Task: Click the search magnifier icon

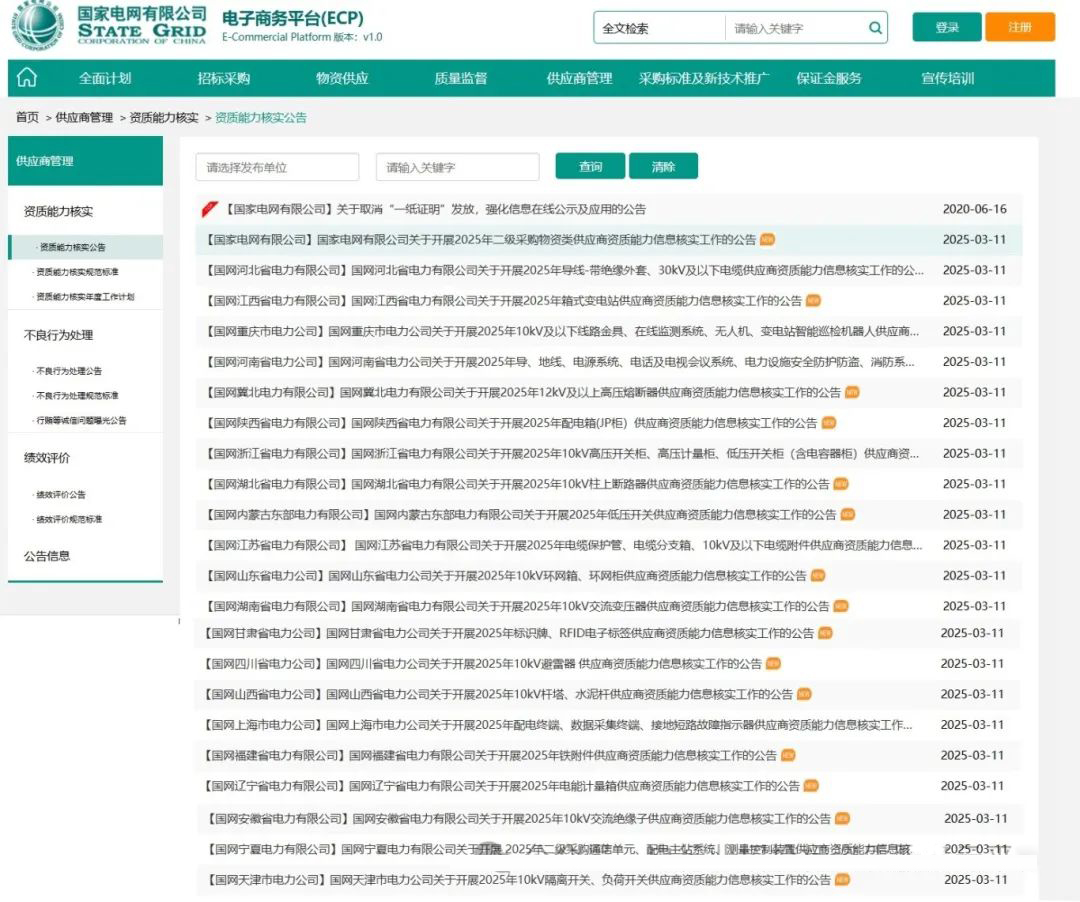Action: pyautogui.click(x=874, y=27)
